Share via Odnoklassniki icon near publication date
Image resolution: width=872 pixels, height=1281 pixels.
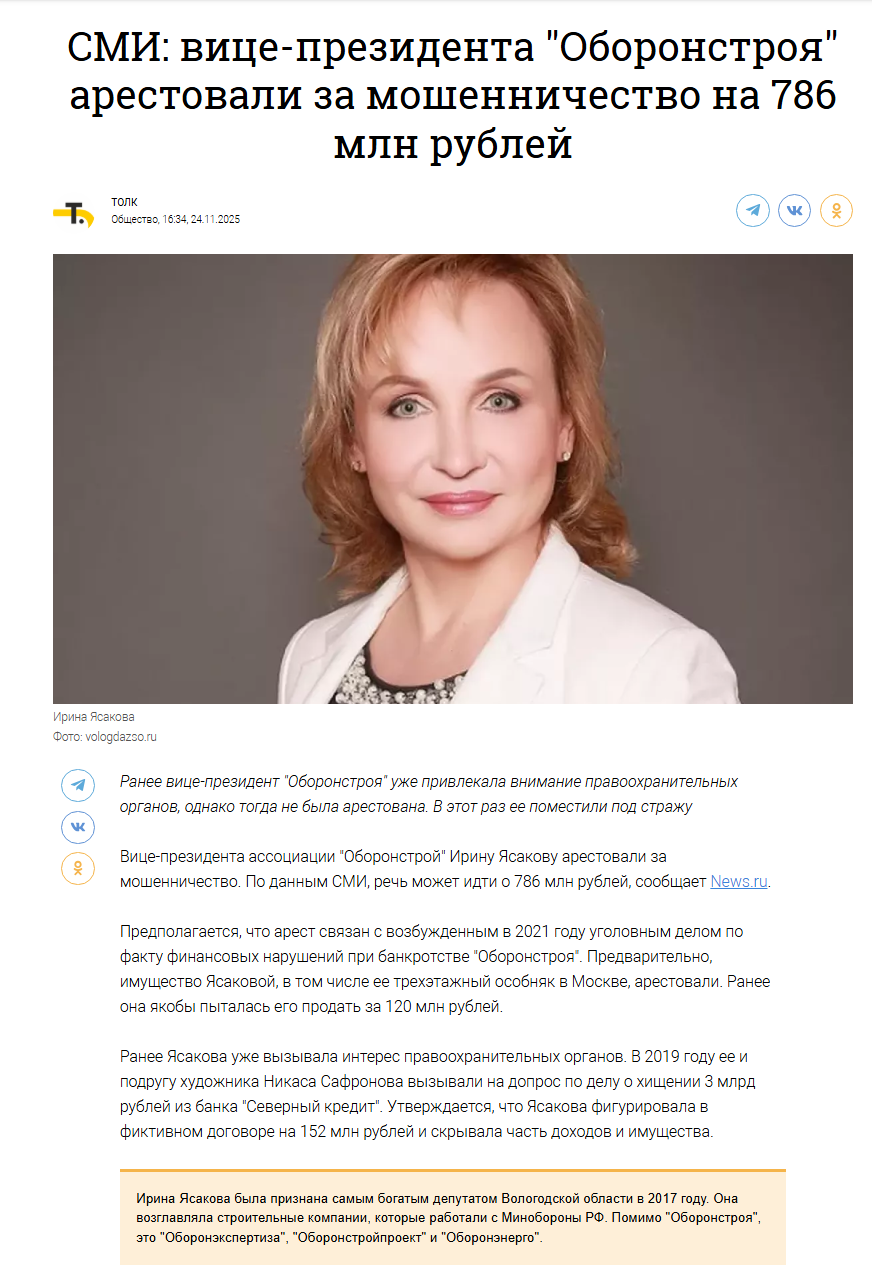(837, 210)
